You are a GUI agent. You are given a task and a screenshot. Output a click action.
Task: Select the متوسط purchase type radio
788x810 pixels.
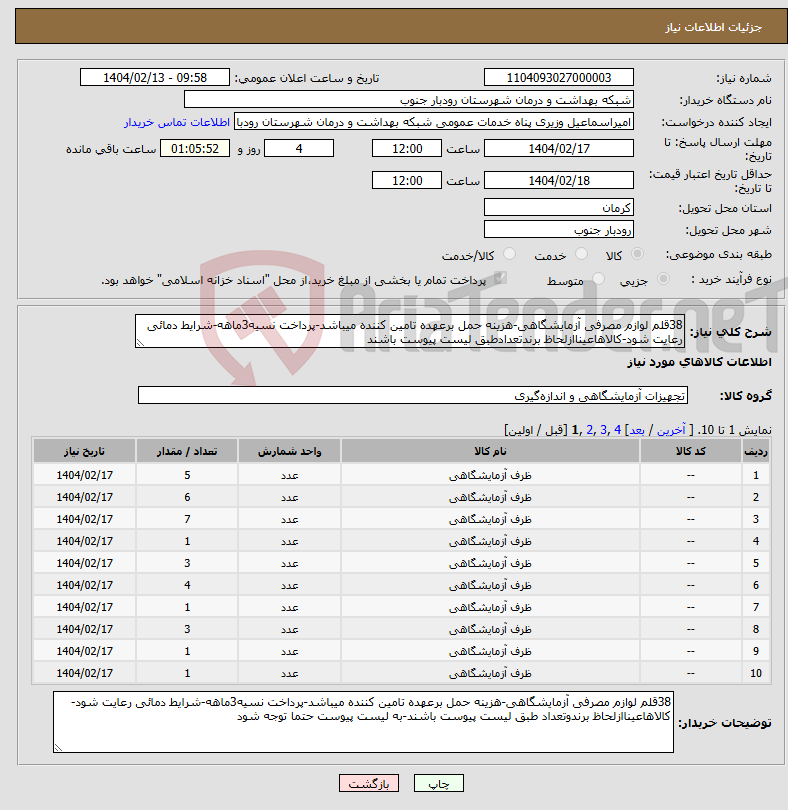coord(598,279)
